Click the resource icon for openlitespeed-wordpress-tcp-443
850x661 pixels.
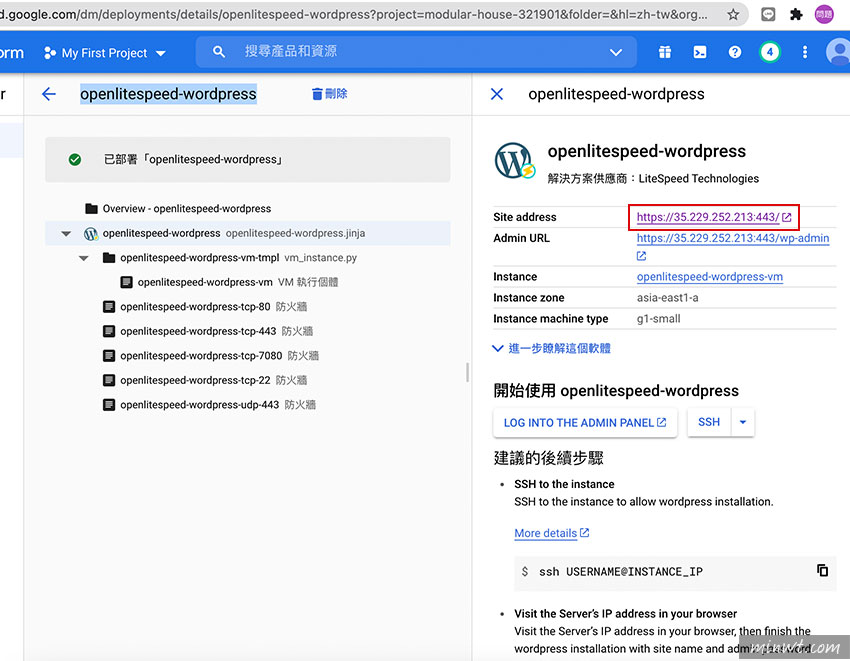pos(109,331)
